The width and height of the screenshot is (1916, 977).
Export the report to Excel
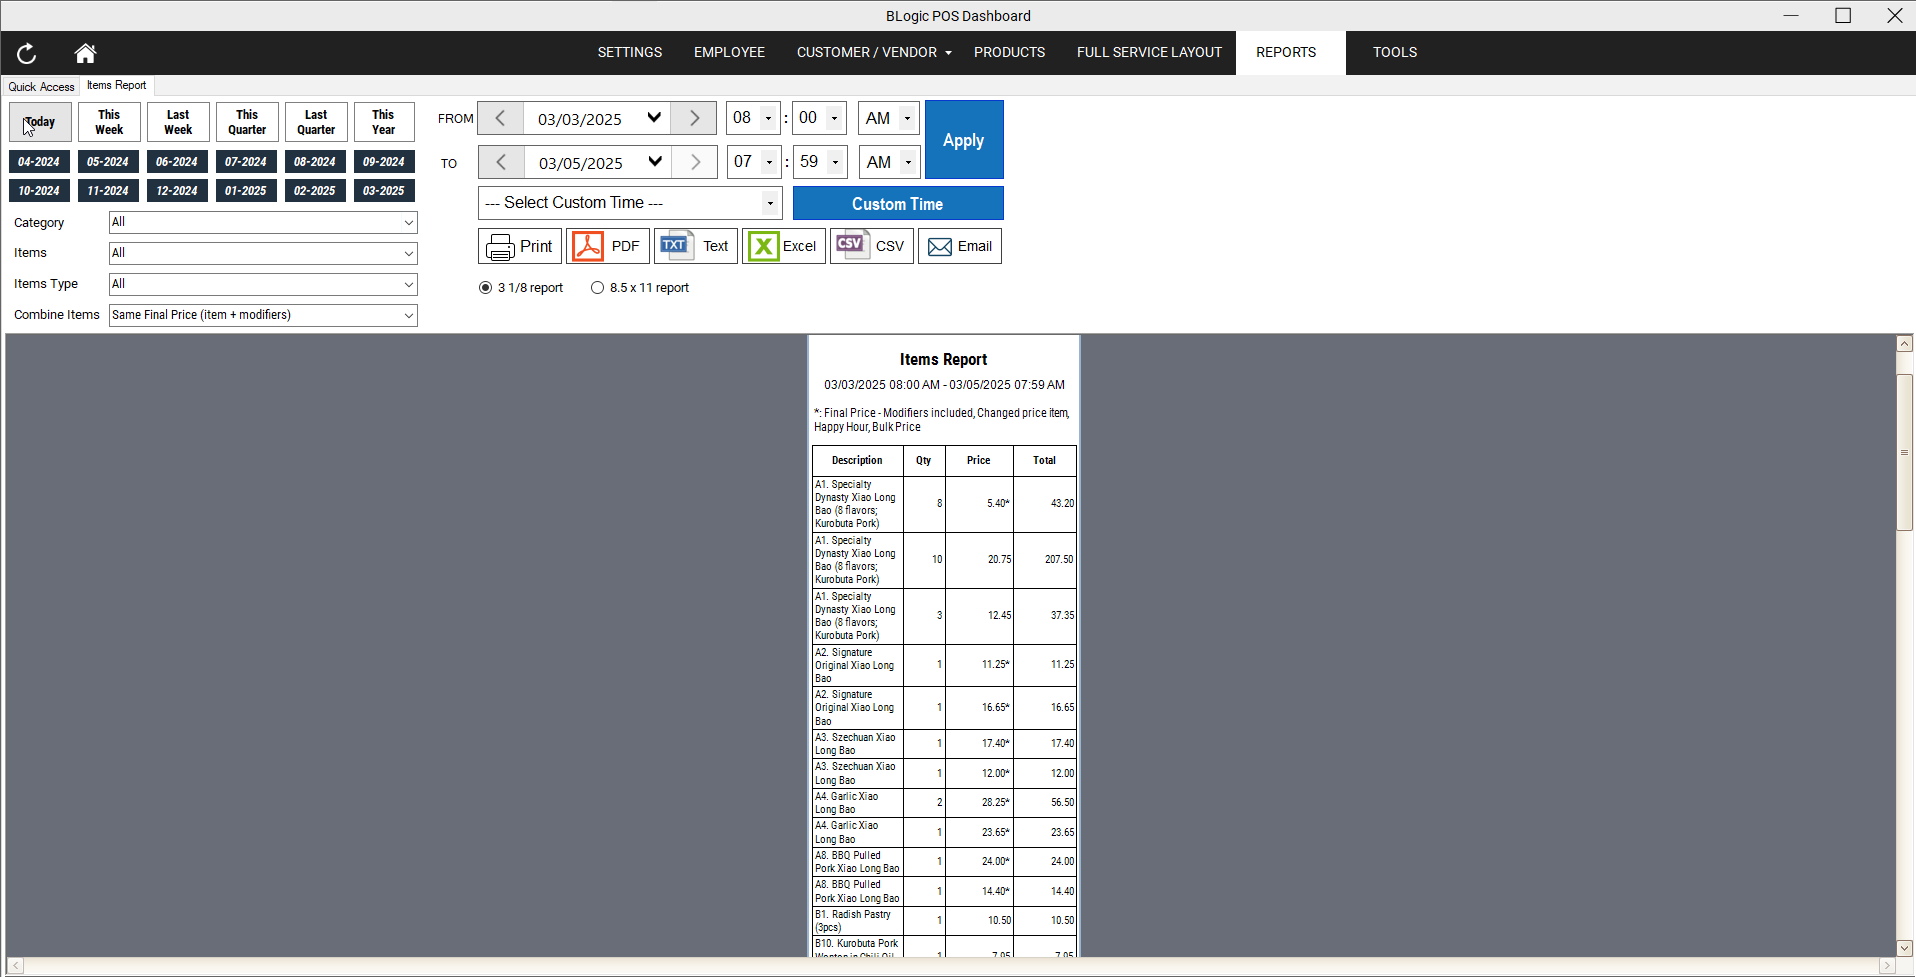tap(784, 246)
